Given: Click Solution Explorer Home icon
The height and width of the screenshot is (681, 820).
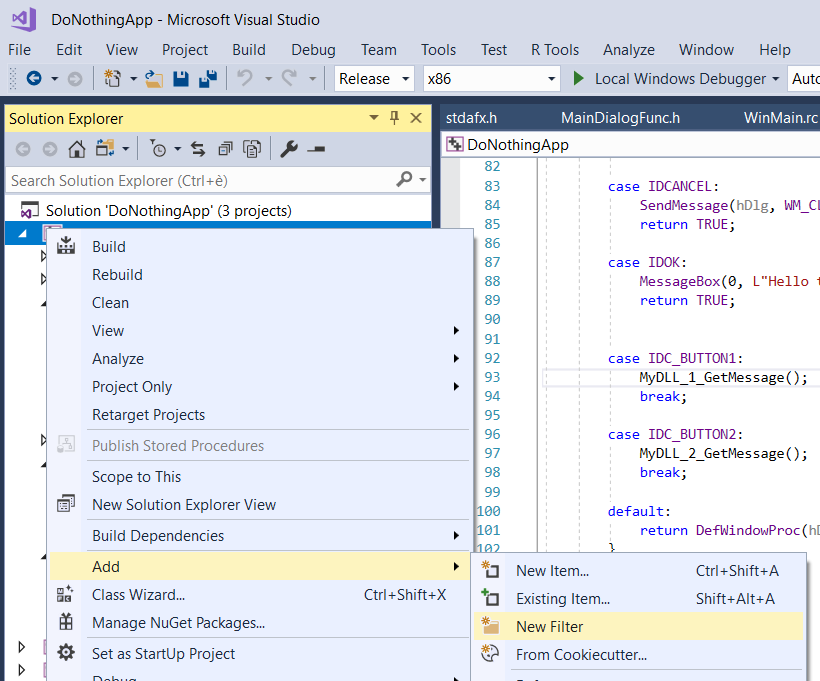Looking at the screenshot, I should (77, 150).
